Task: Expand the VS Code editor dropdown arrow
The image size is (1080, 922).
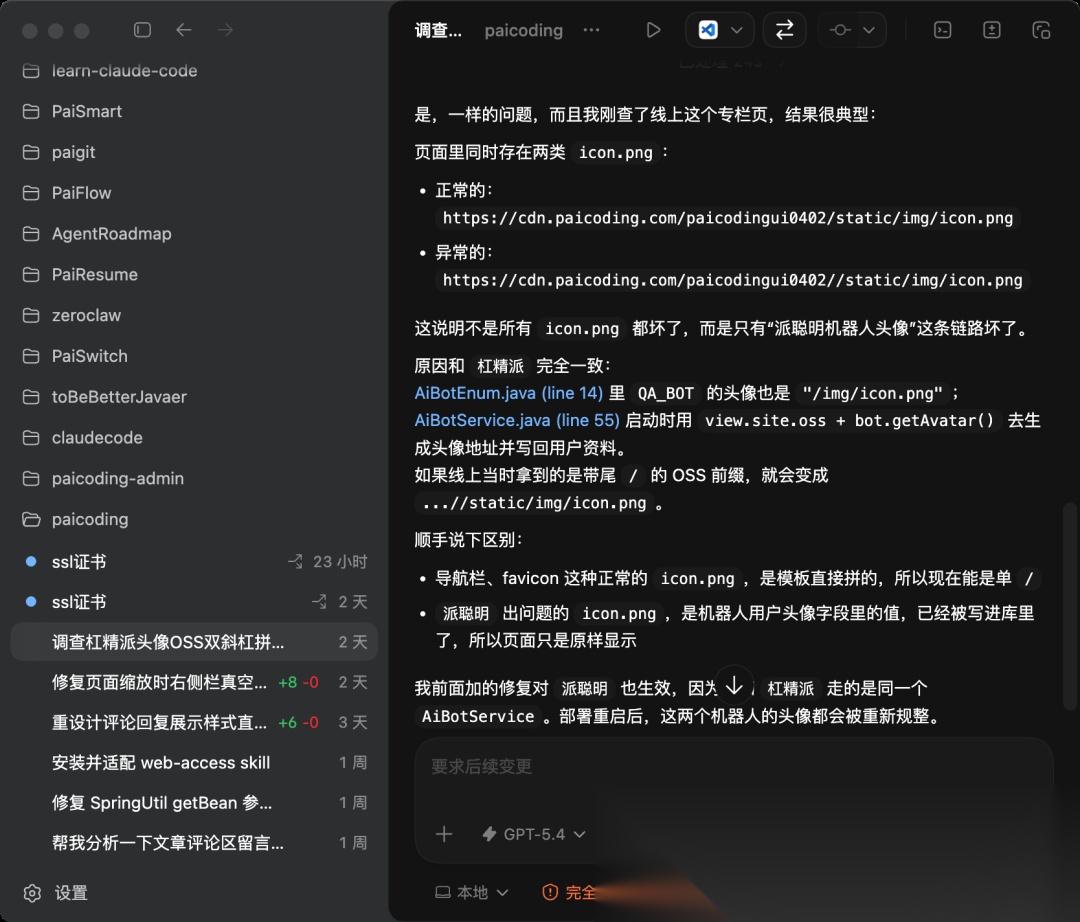Action: coord(736,30)
